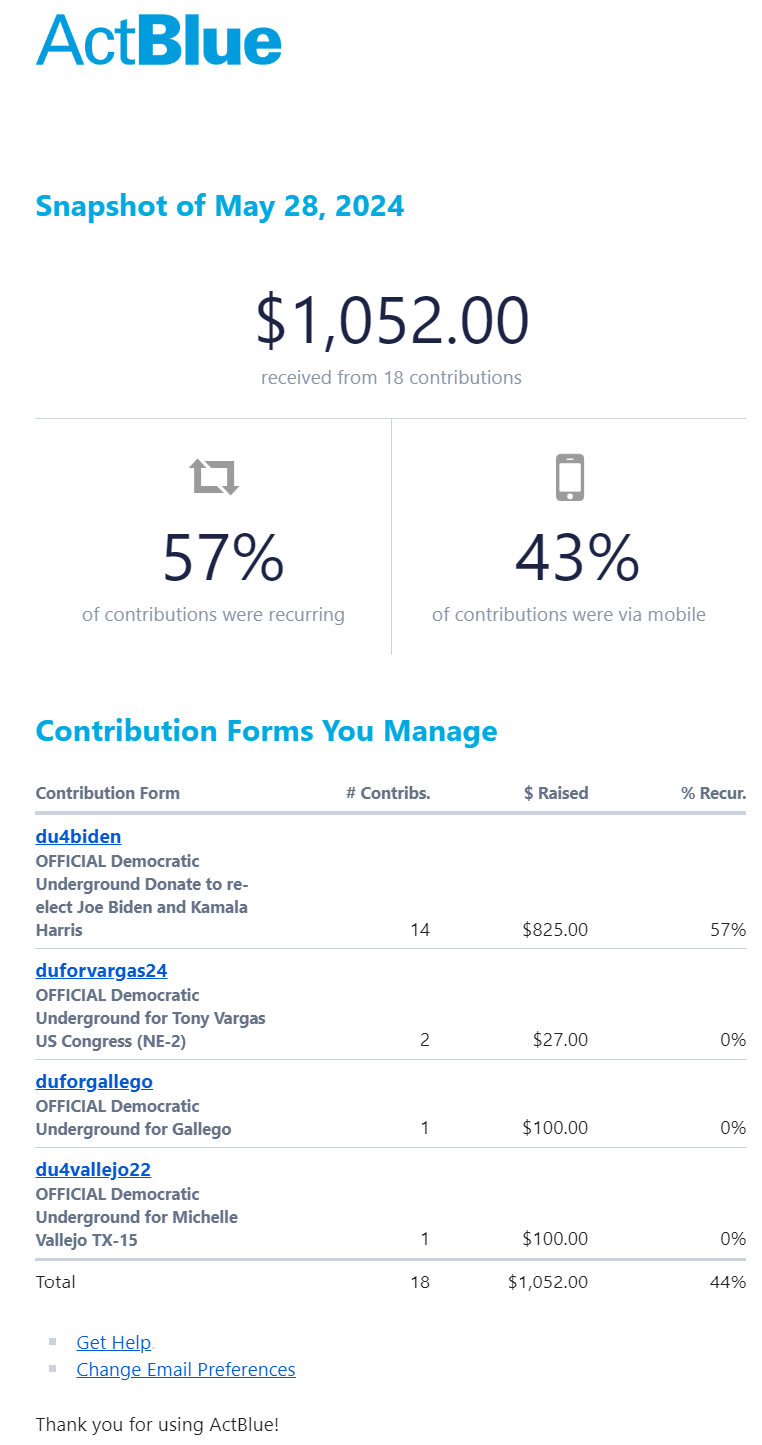Click the mobile phone icon
The image size is (762, 1445).
[569, 477]
